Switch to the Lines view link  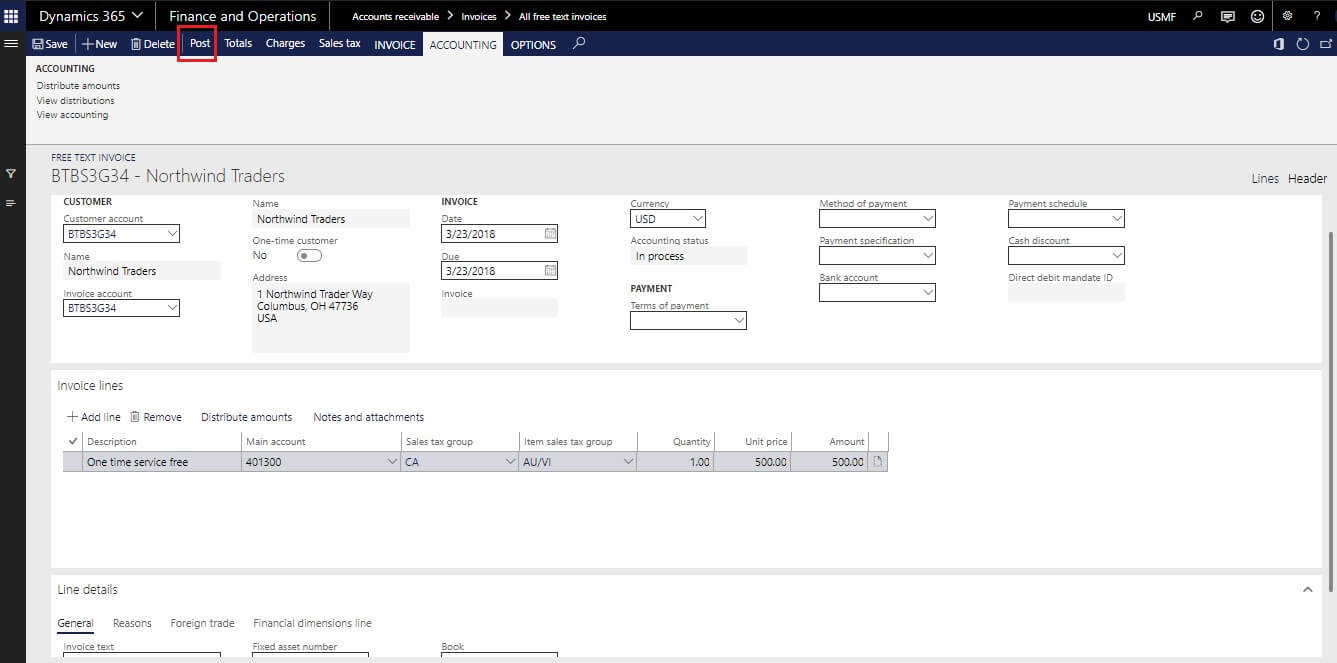pos(1265,179)
